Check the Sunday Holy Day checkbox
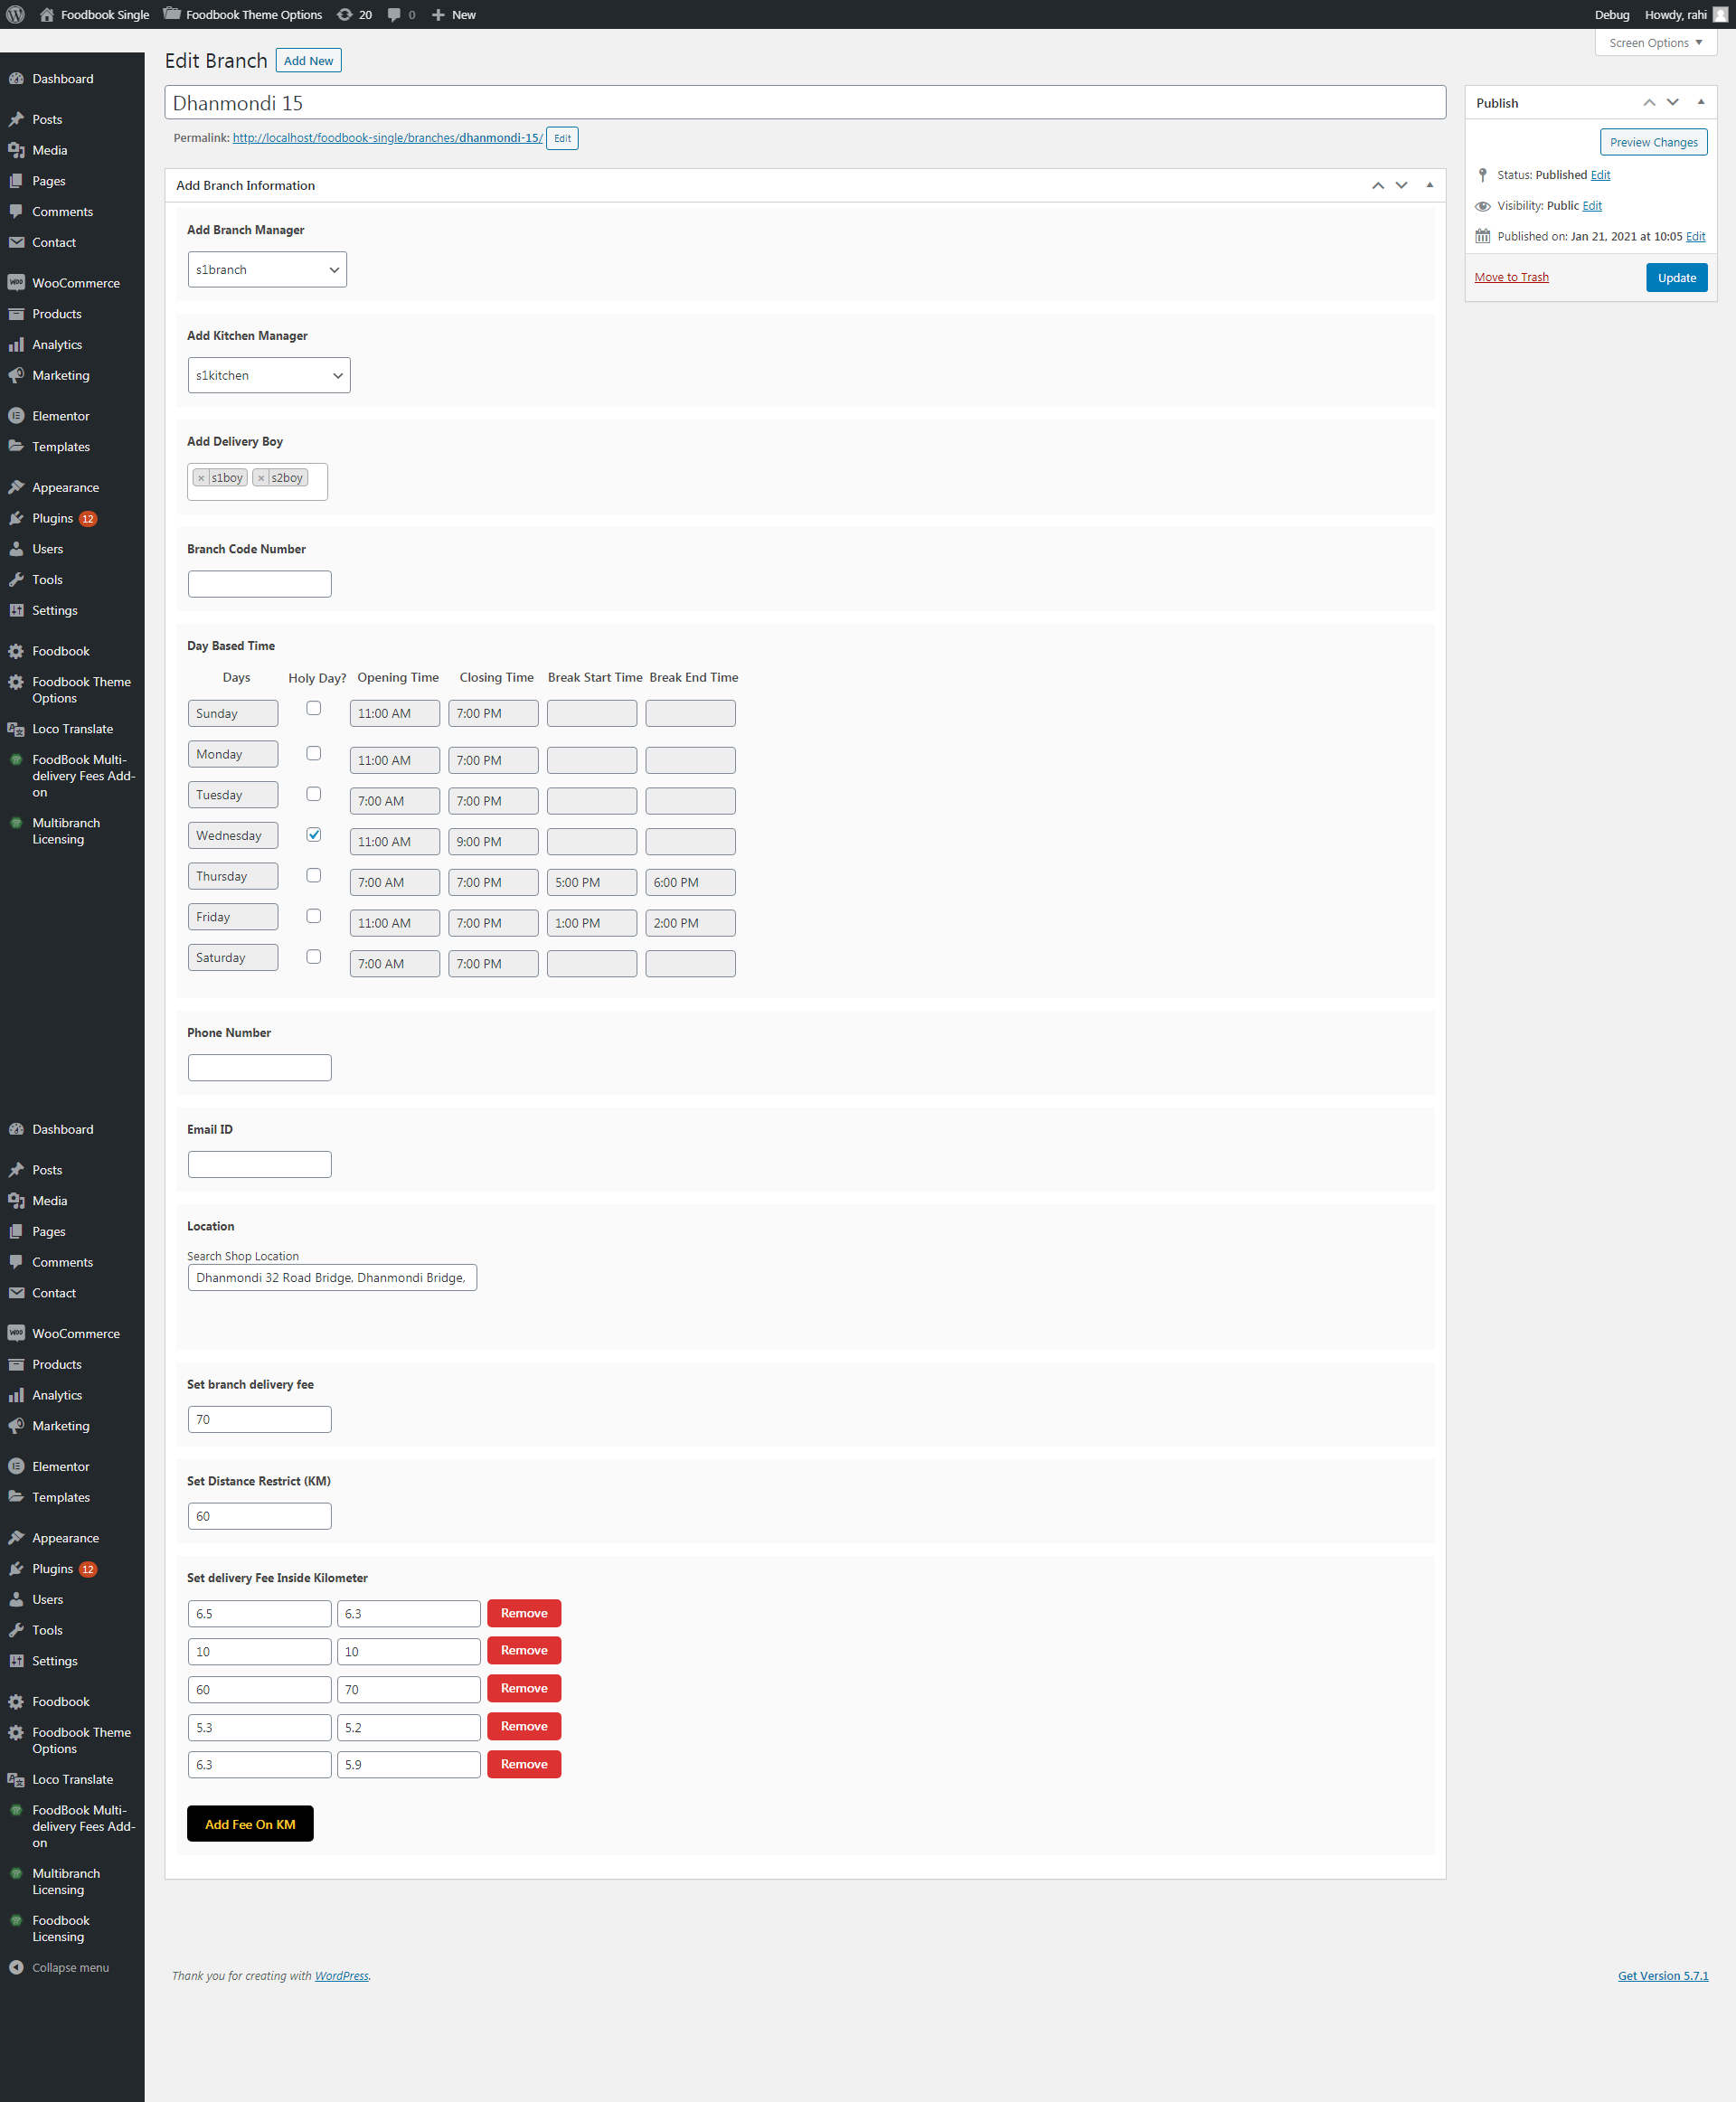The width and height of the screenshot is (1736, 2102). [314, 708]
